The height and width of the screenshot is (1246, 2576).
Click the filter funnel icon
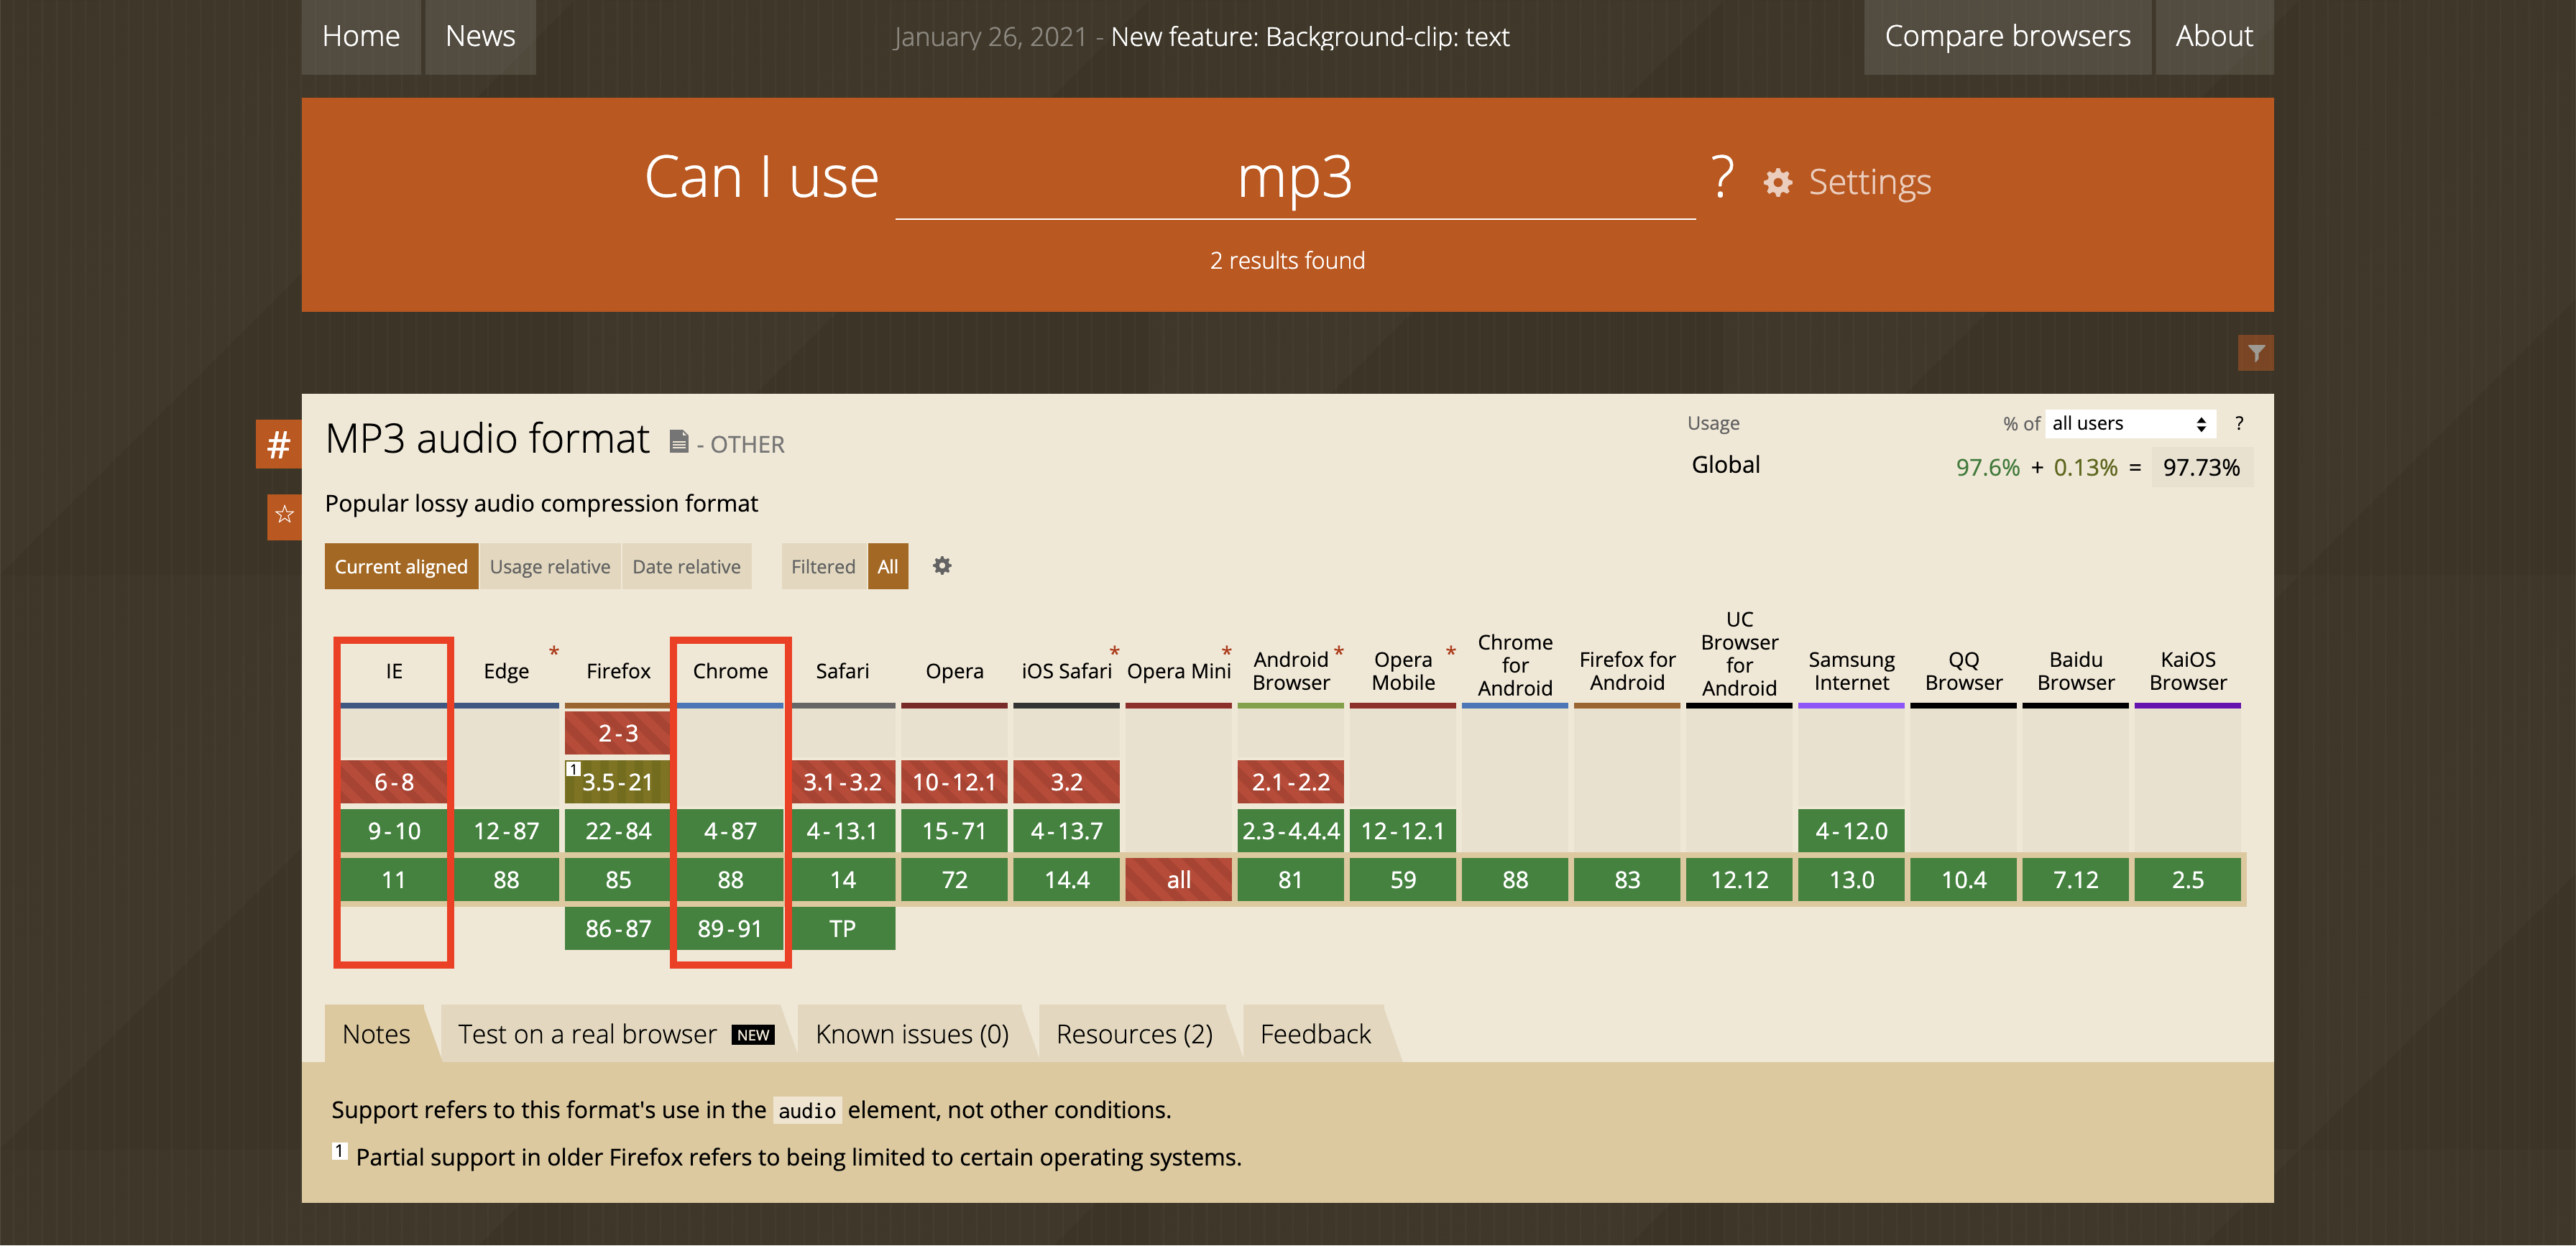click(2255, 353)
